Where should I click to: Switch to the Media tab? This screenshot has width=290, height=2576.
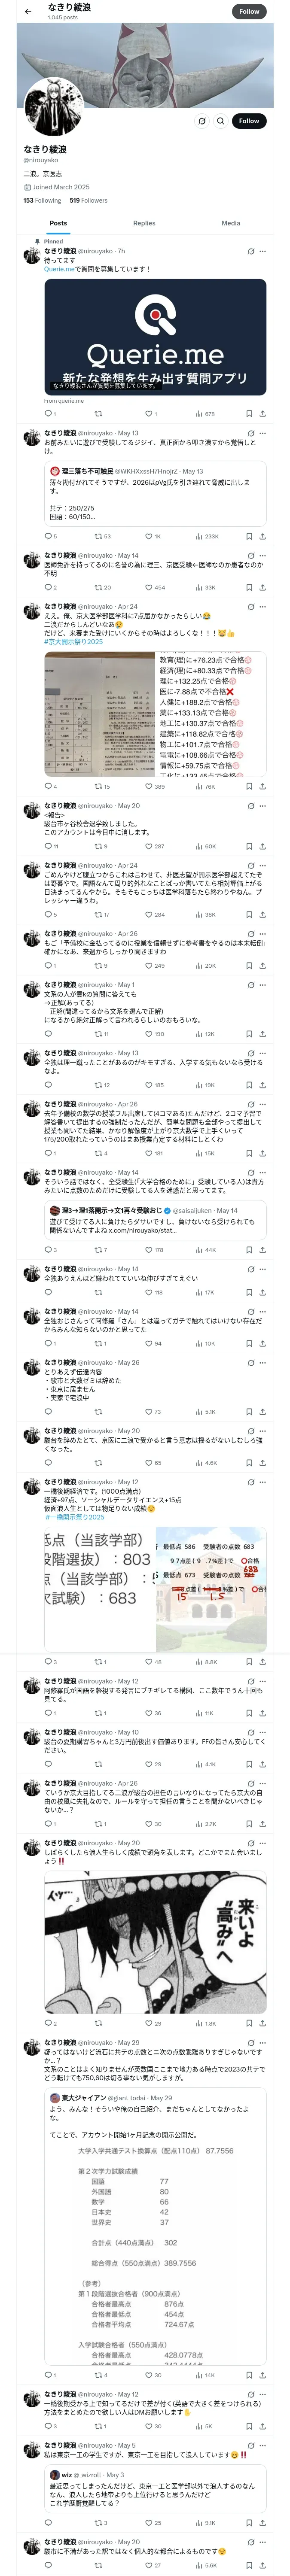pos(231,223)
